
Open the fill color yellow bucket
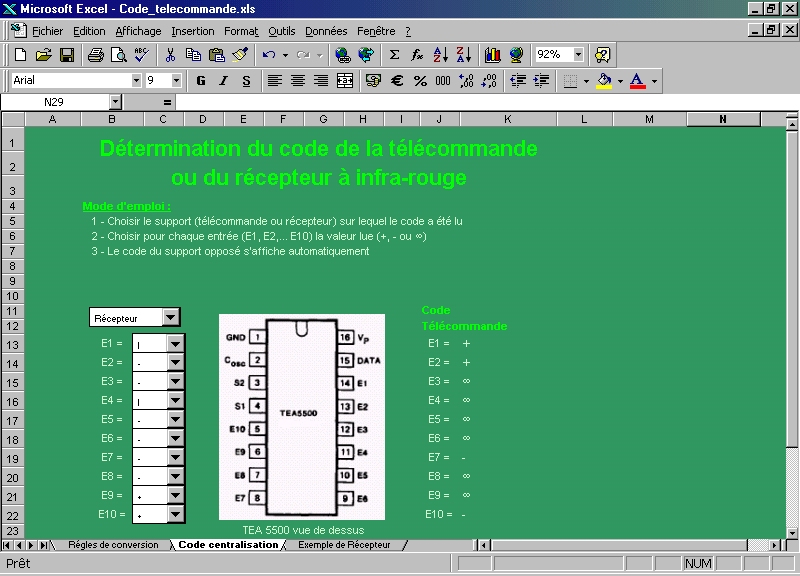603,81
